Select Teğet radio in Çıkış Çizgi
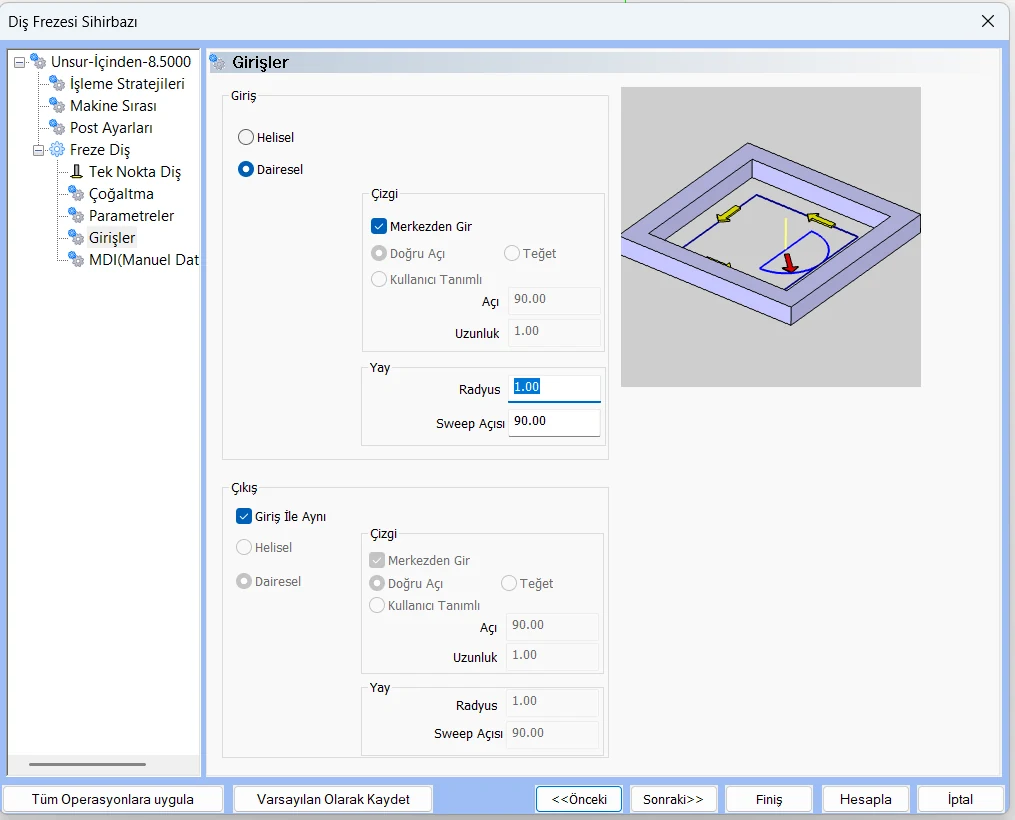 coord(509,584)
